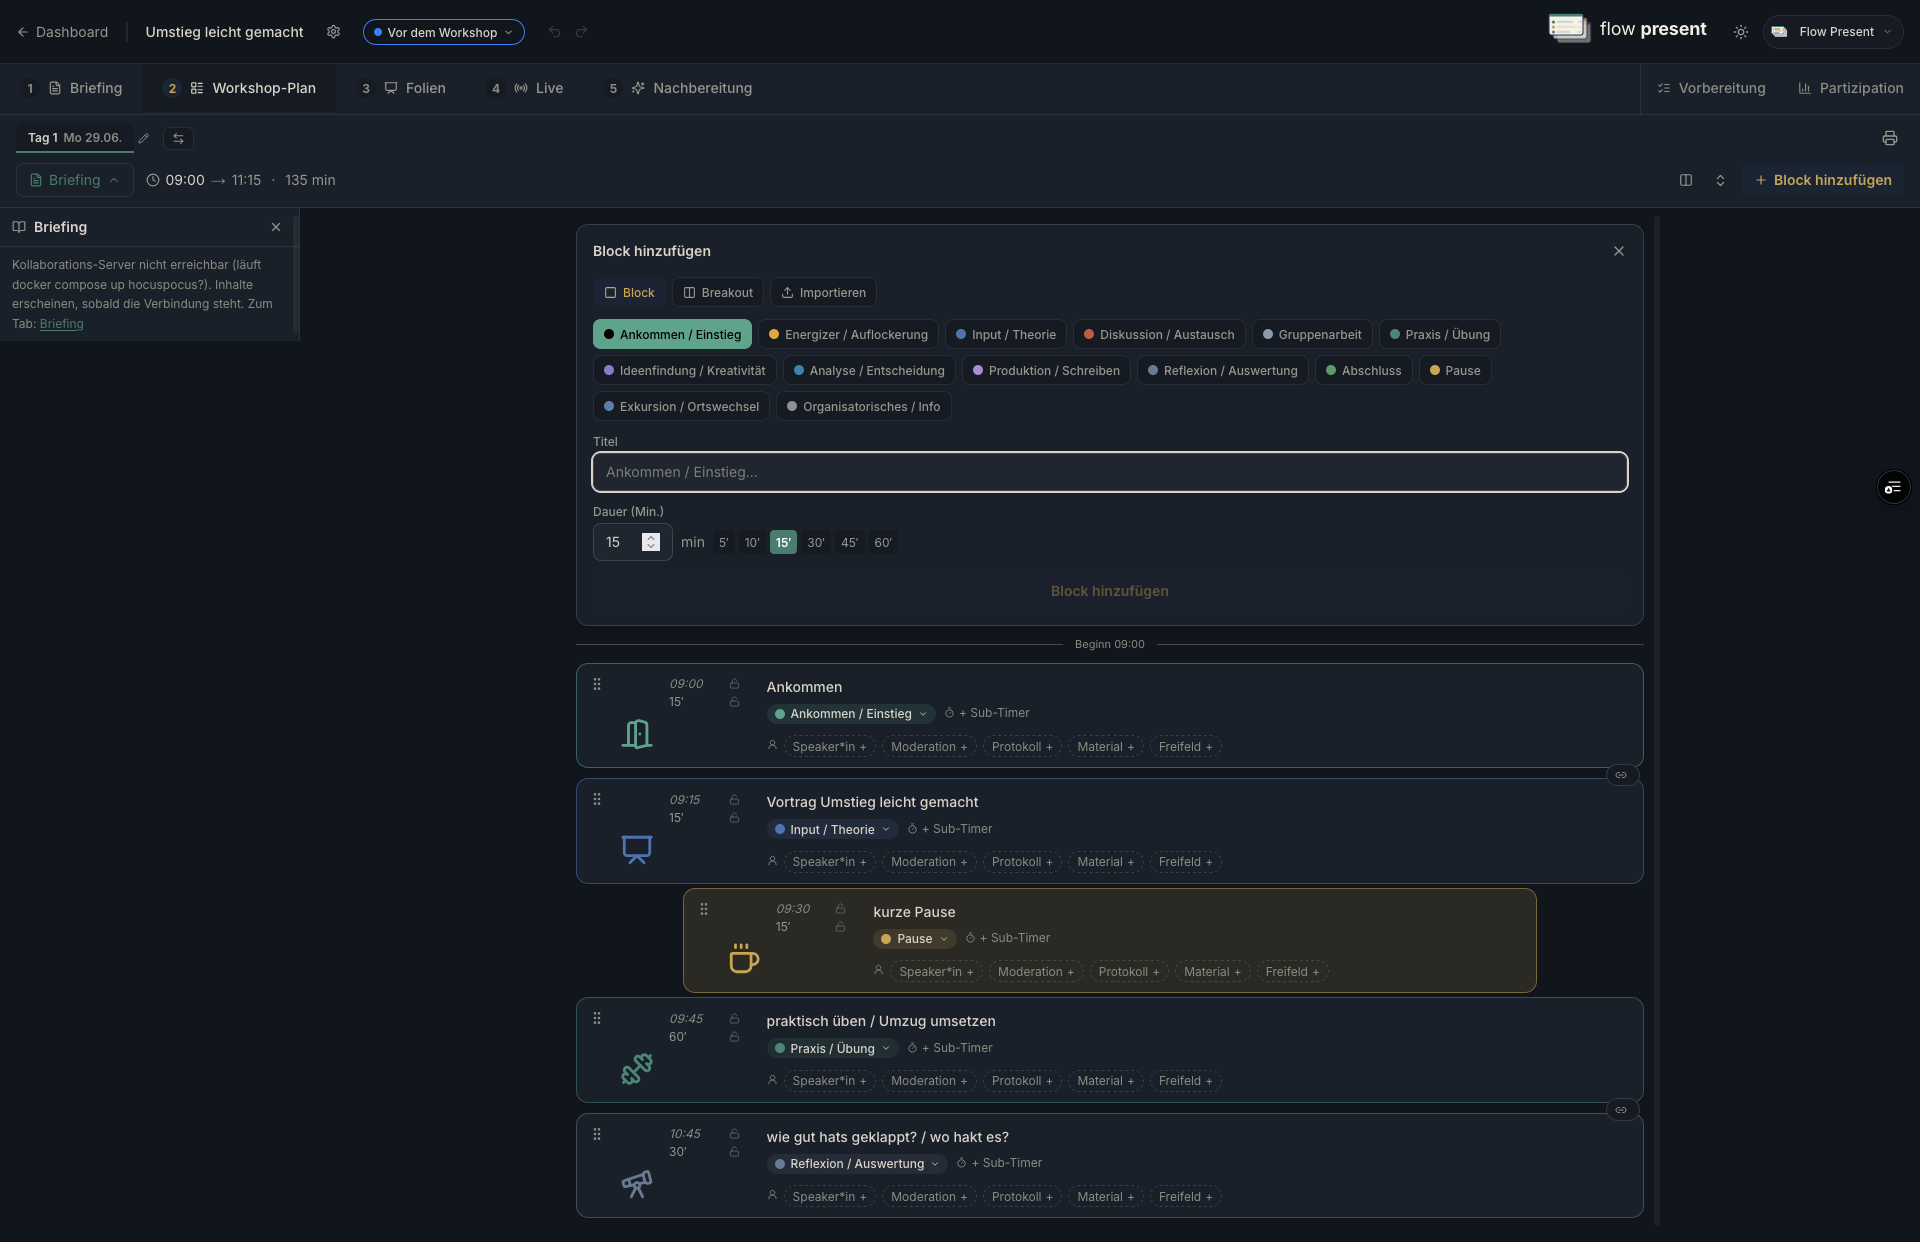Click the swap day arrows icon
1920x1242 pixels.
178,138
